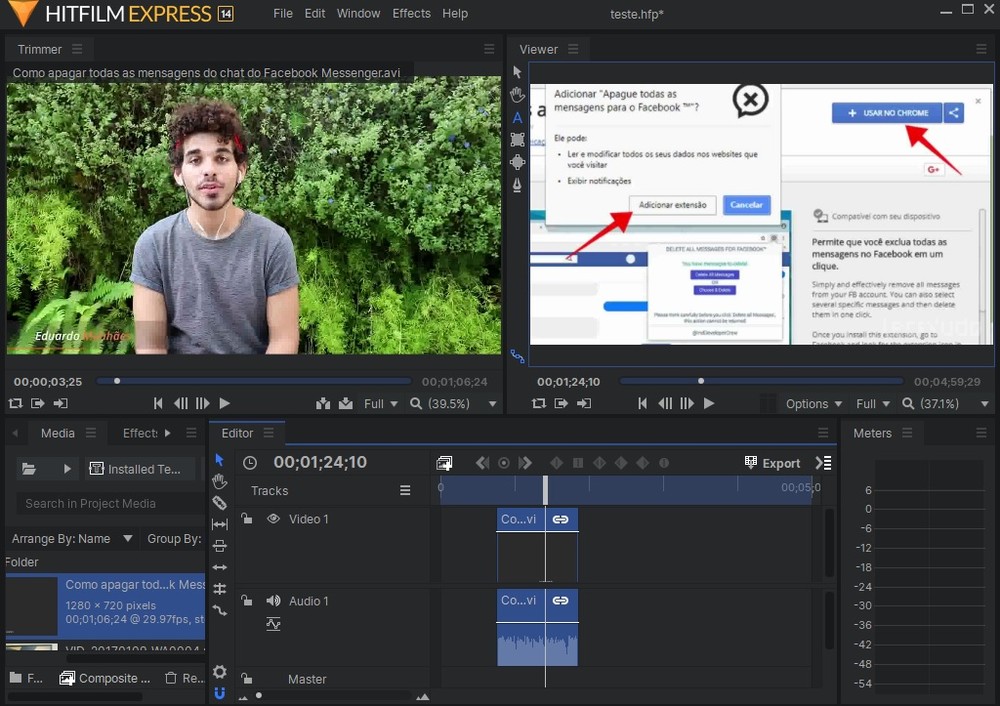Mute the Audio 1 track speaker icon
This screenshot has width=1000, height=706.
[x=273, y=601]
